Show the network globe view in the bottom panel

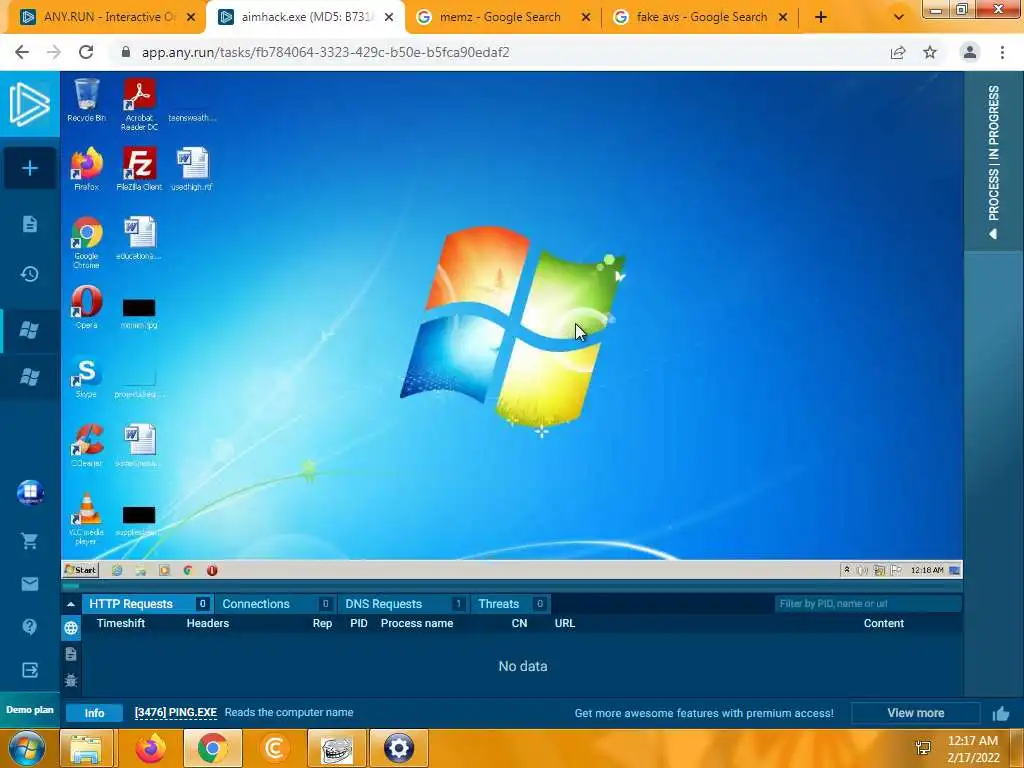[71, 628]
